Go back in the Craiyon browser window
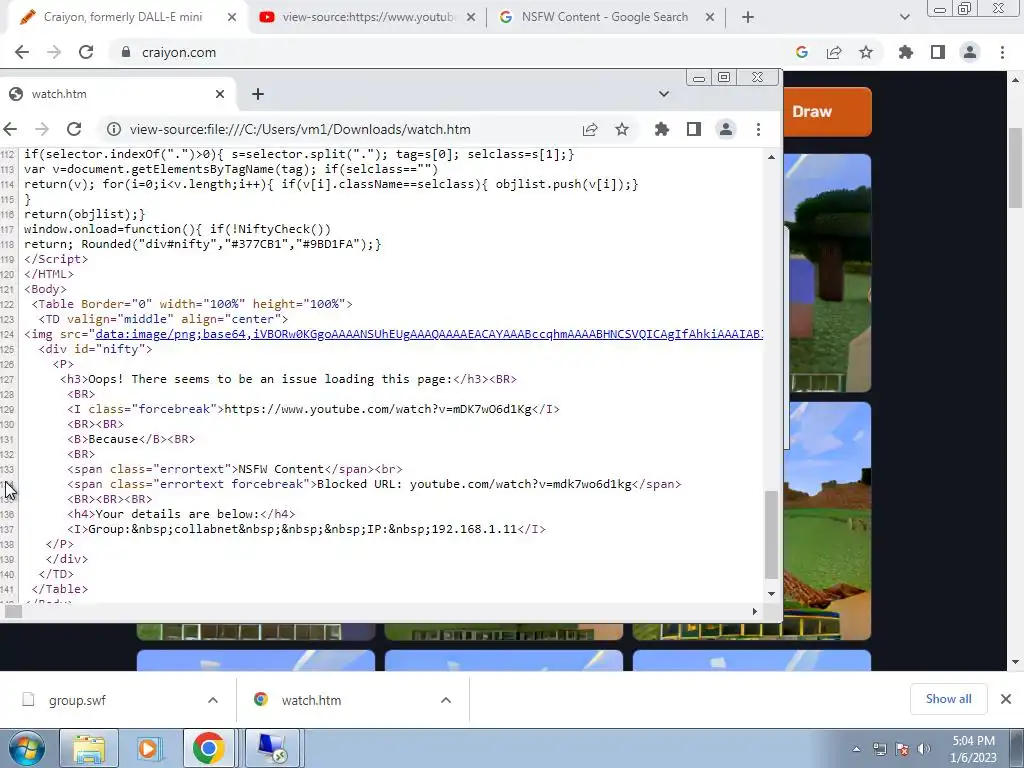The width and height of the screenshot is (1024, 768). click(x=22, y=52)
